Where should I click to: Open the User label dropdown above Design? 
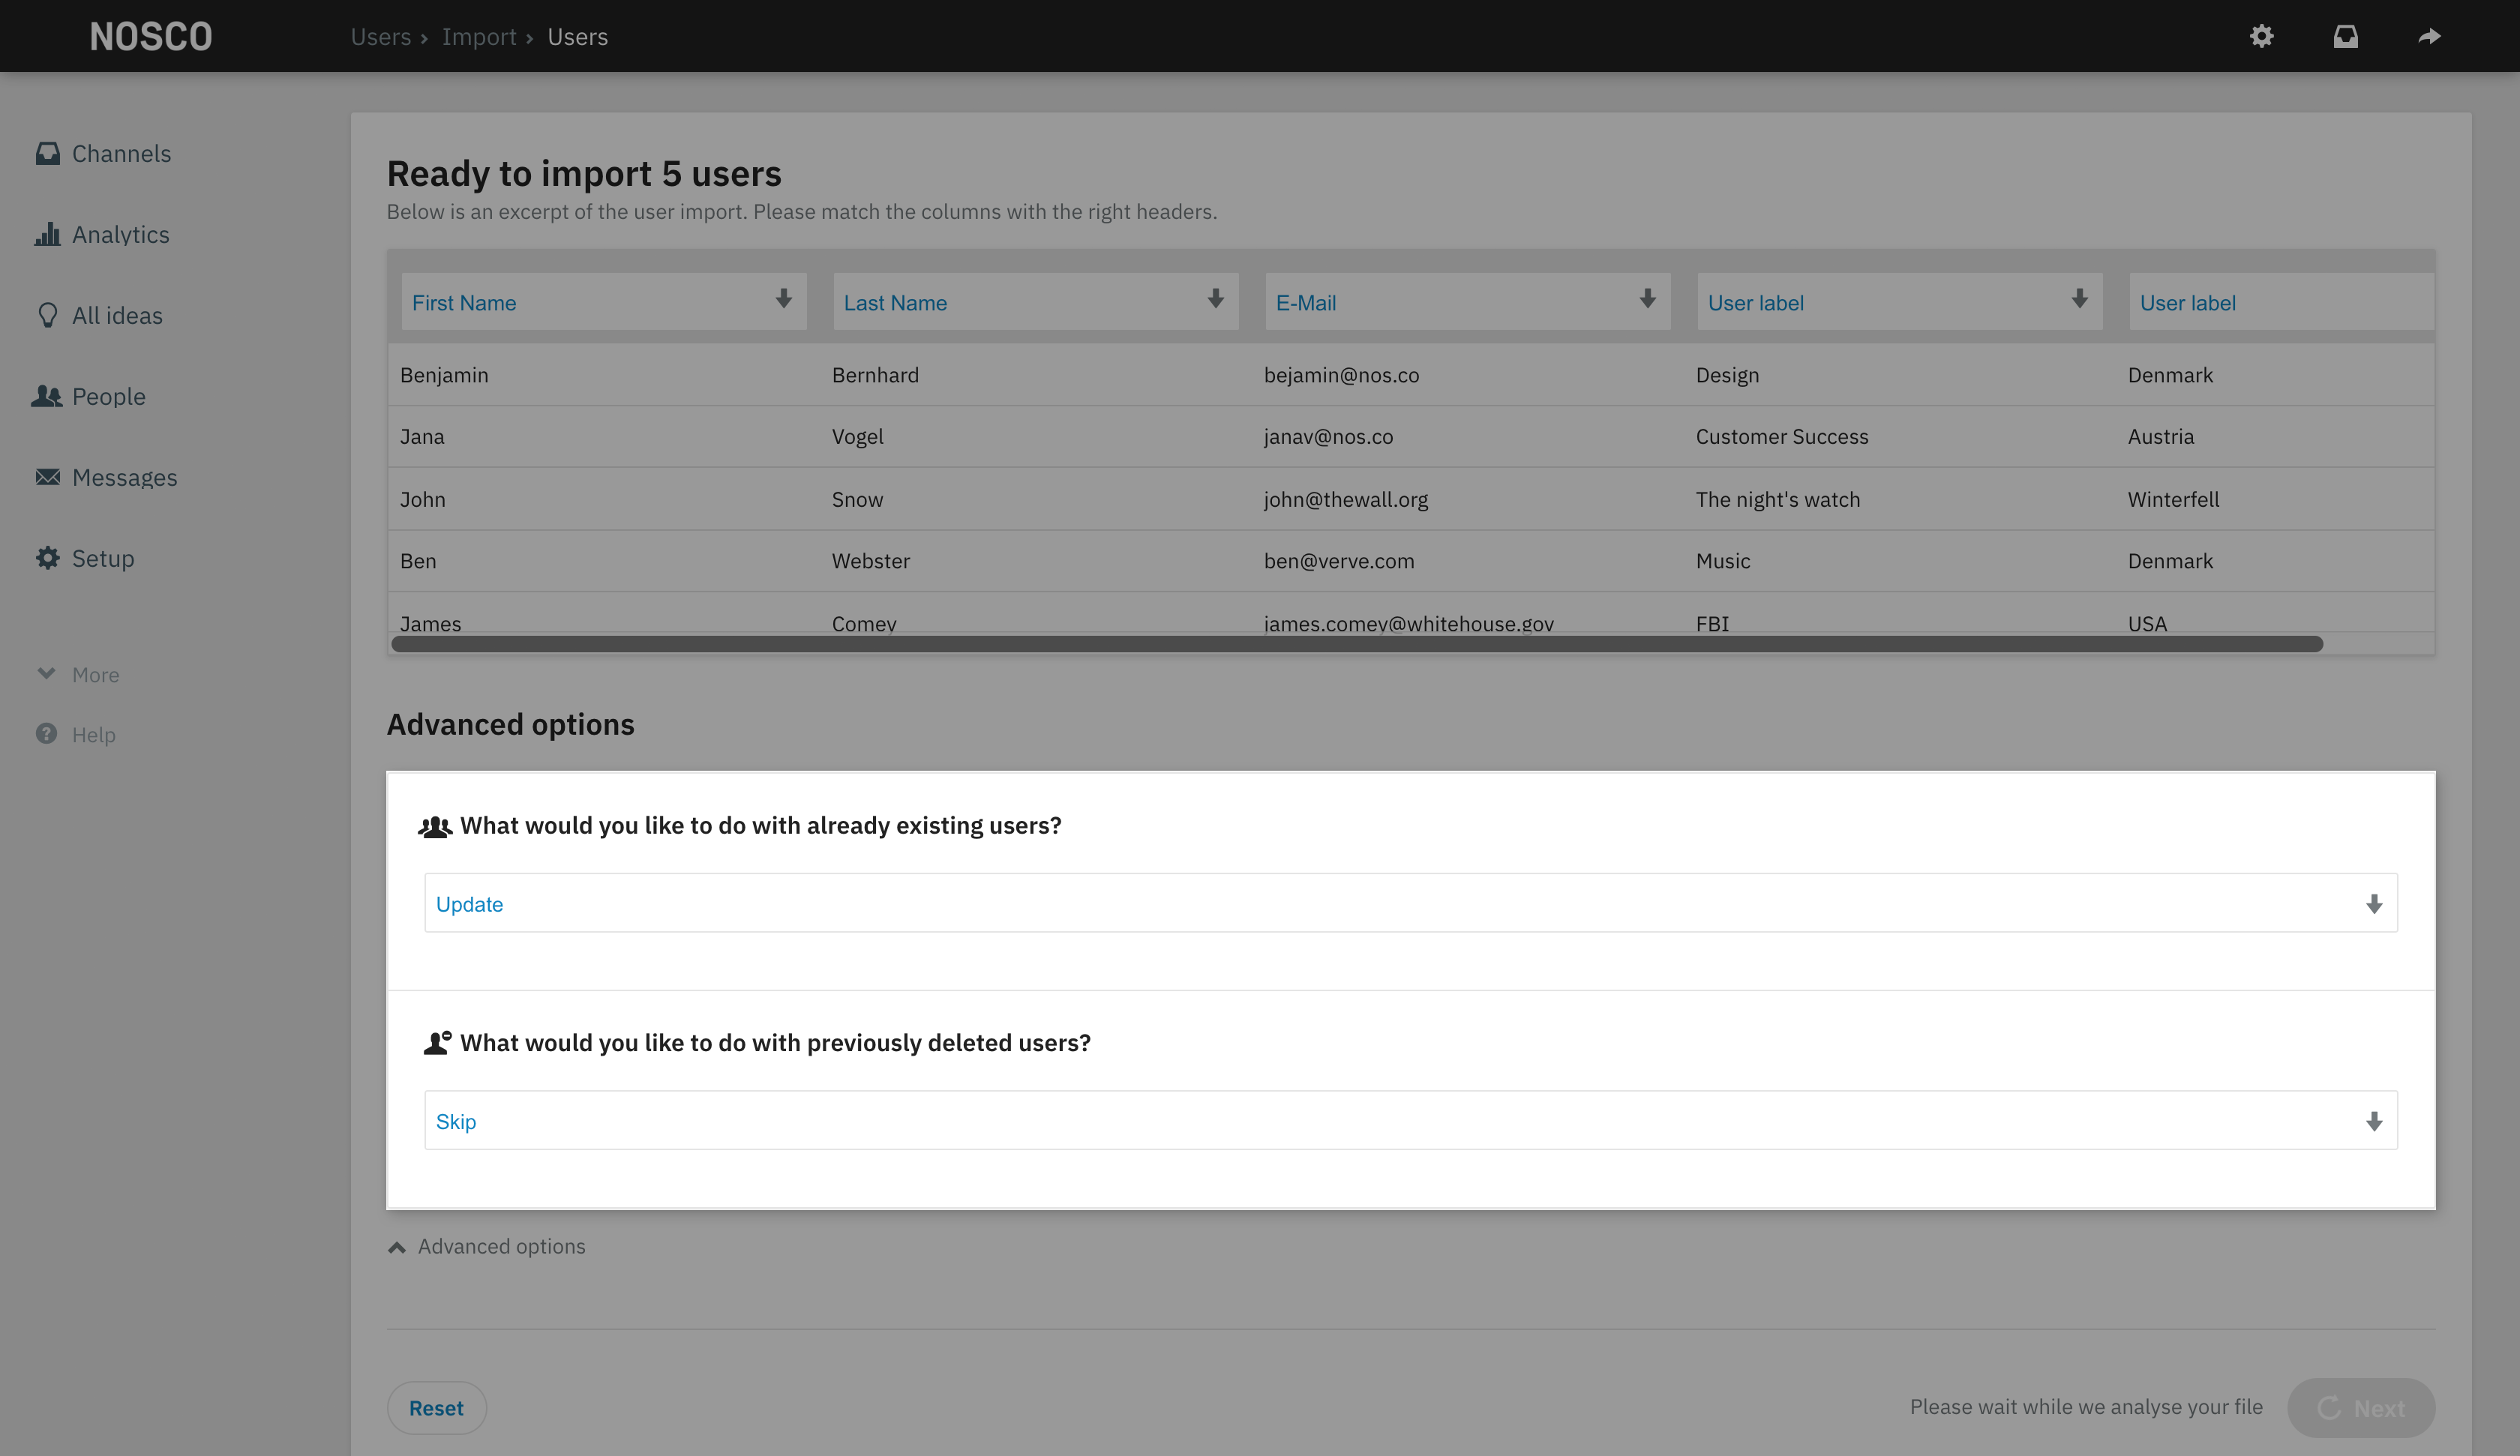1900,302
